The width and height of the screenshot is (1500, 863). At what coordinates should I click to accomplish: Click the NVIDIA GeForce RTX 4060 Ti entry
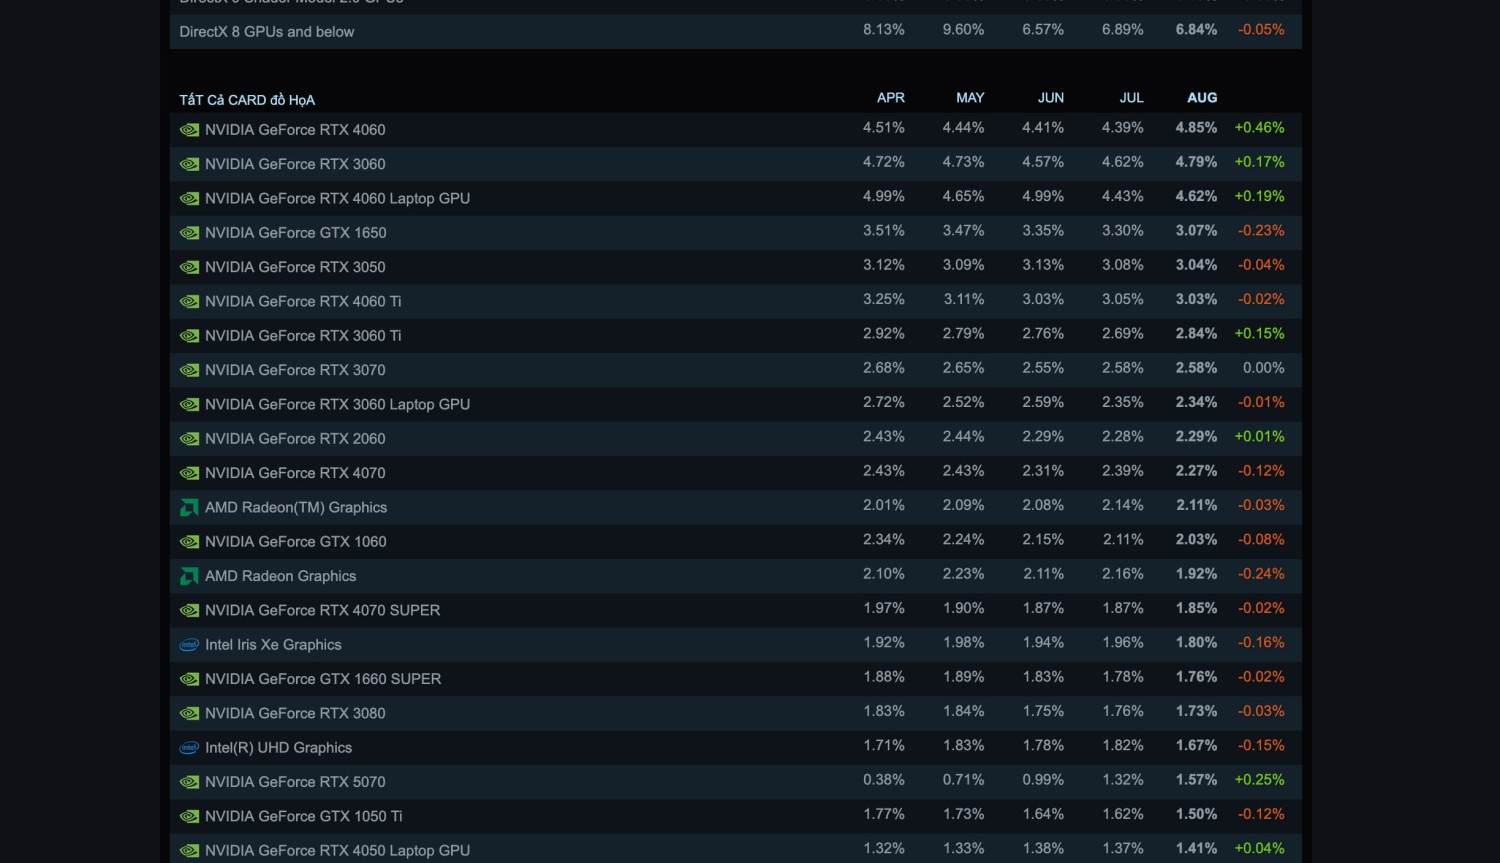tap(303, 302)
